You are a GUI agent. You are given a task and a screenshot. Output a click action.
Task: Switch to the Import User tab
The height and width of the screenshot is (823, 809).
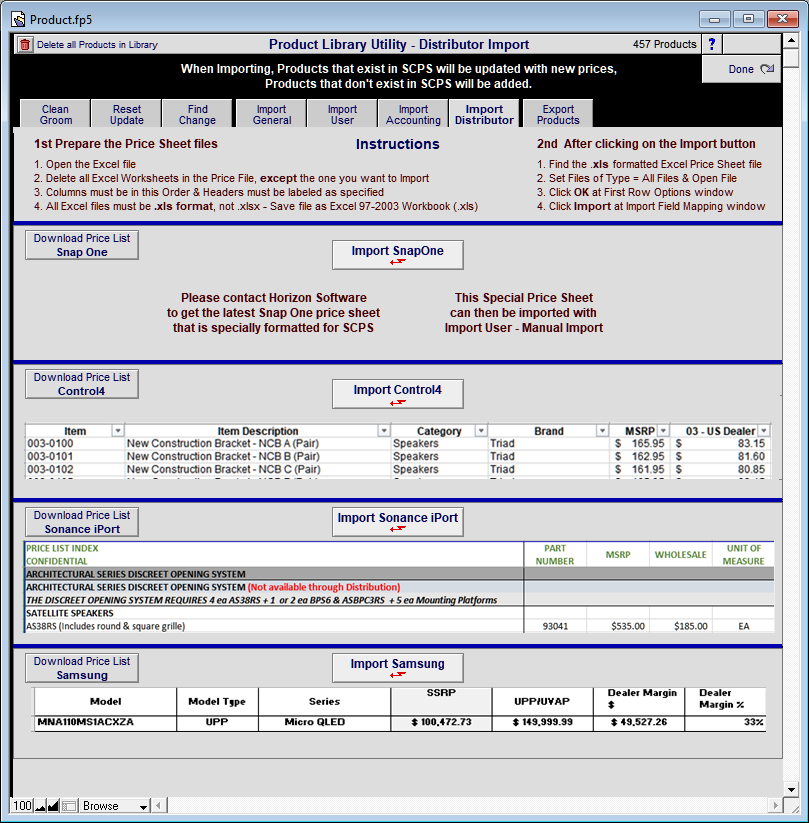pyautogui.click(x=342, y=114)
